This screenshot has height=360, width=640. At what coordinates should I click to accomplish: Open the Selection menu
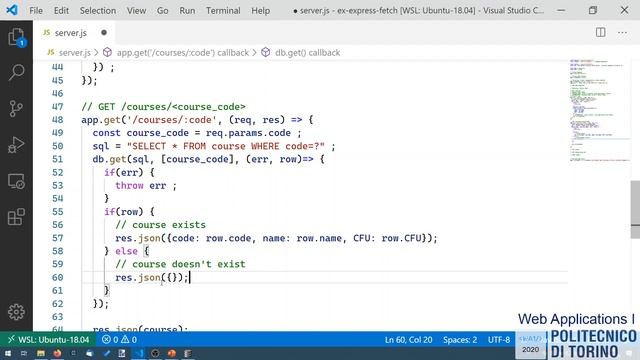98,10
